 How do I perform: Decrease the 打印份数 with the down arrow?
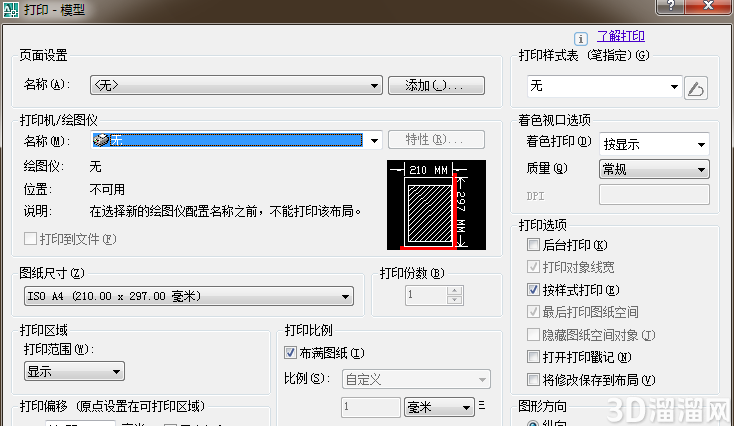(454, 300)
